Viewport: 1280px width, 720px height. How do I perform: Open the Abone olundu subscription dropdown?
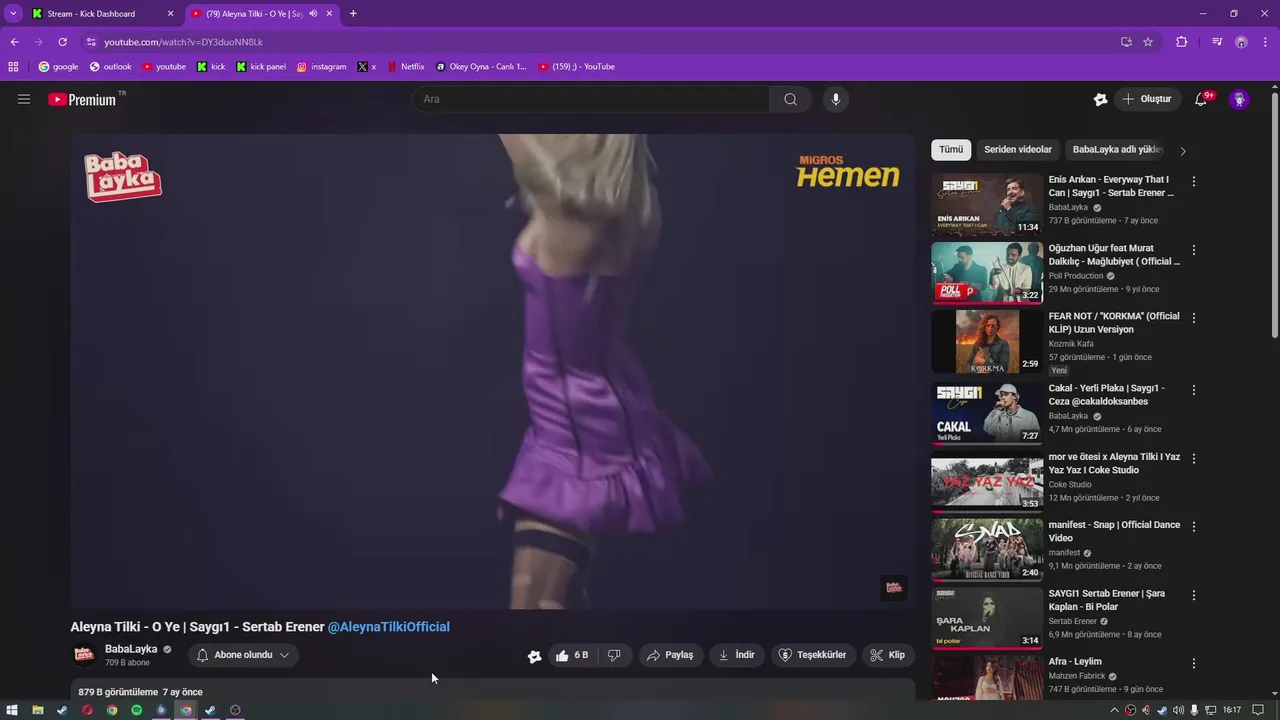243,656
